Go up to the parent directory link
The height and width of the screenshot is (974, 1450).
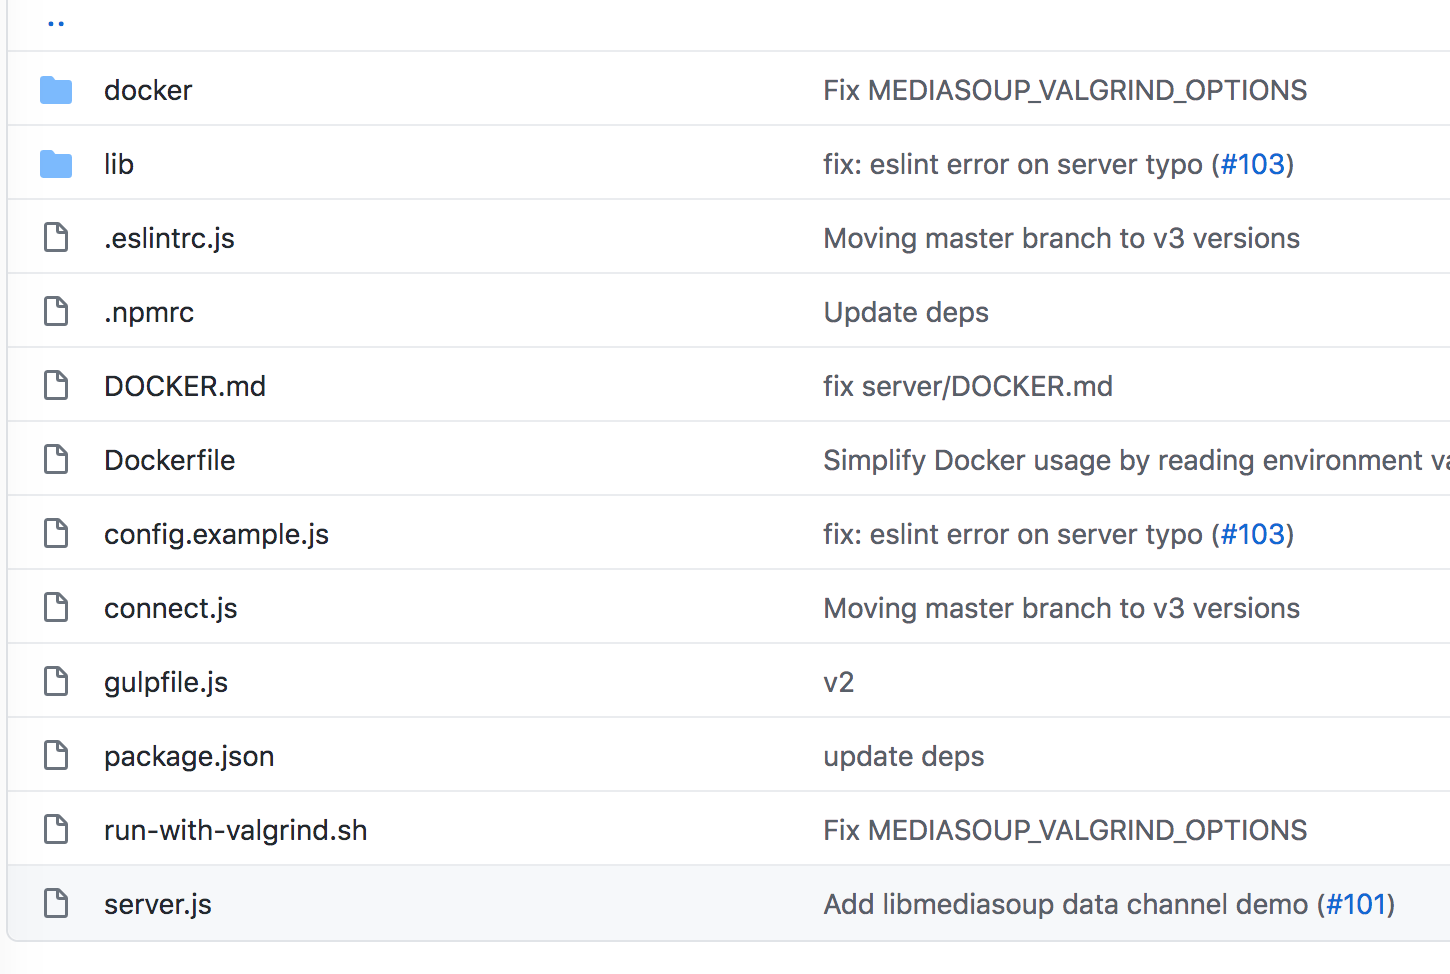click(56, 24)
